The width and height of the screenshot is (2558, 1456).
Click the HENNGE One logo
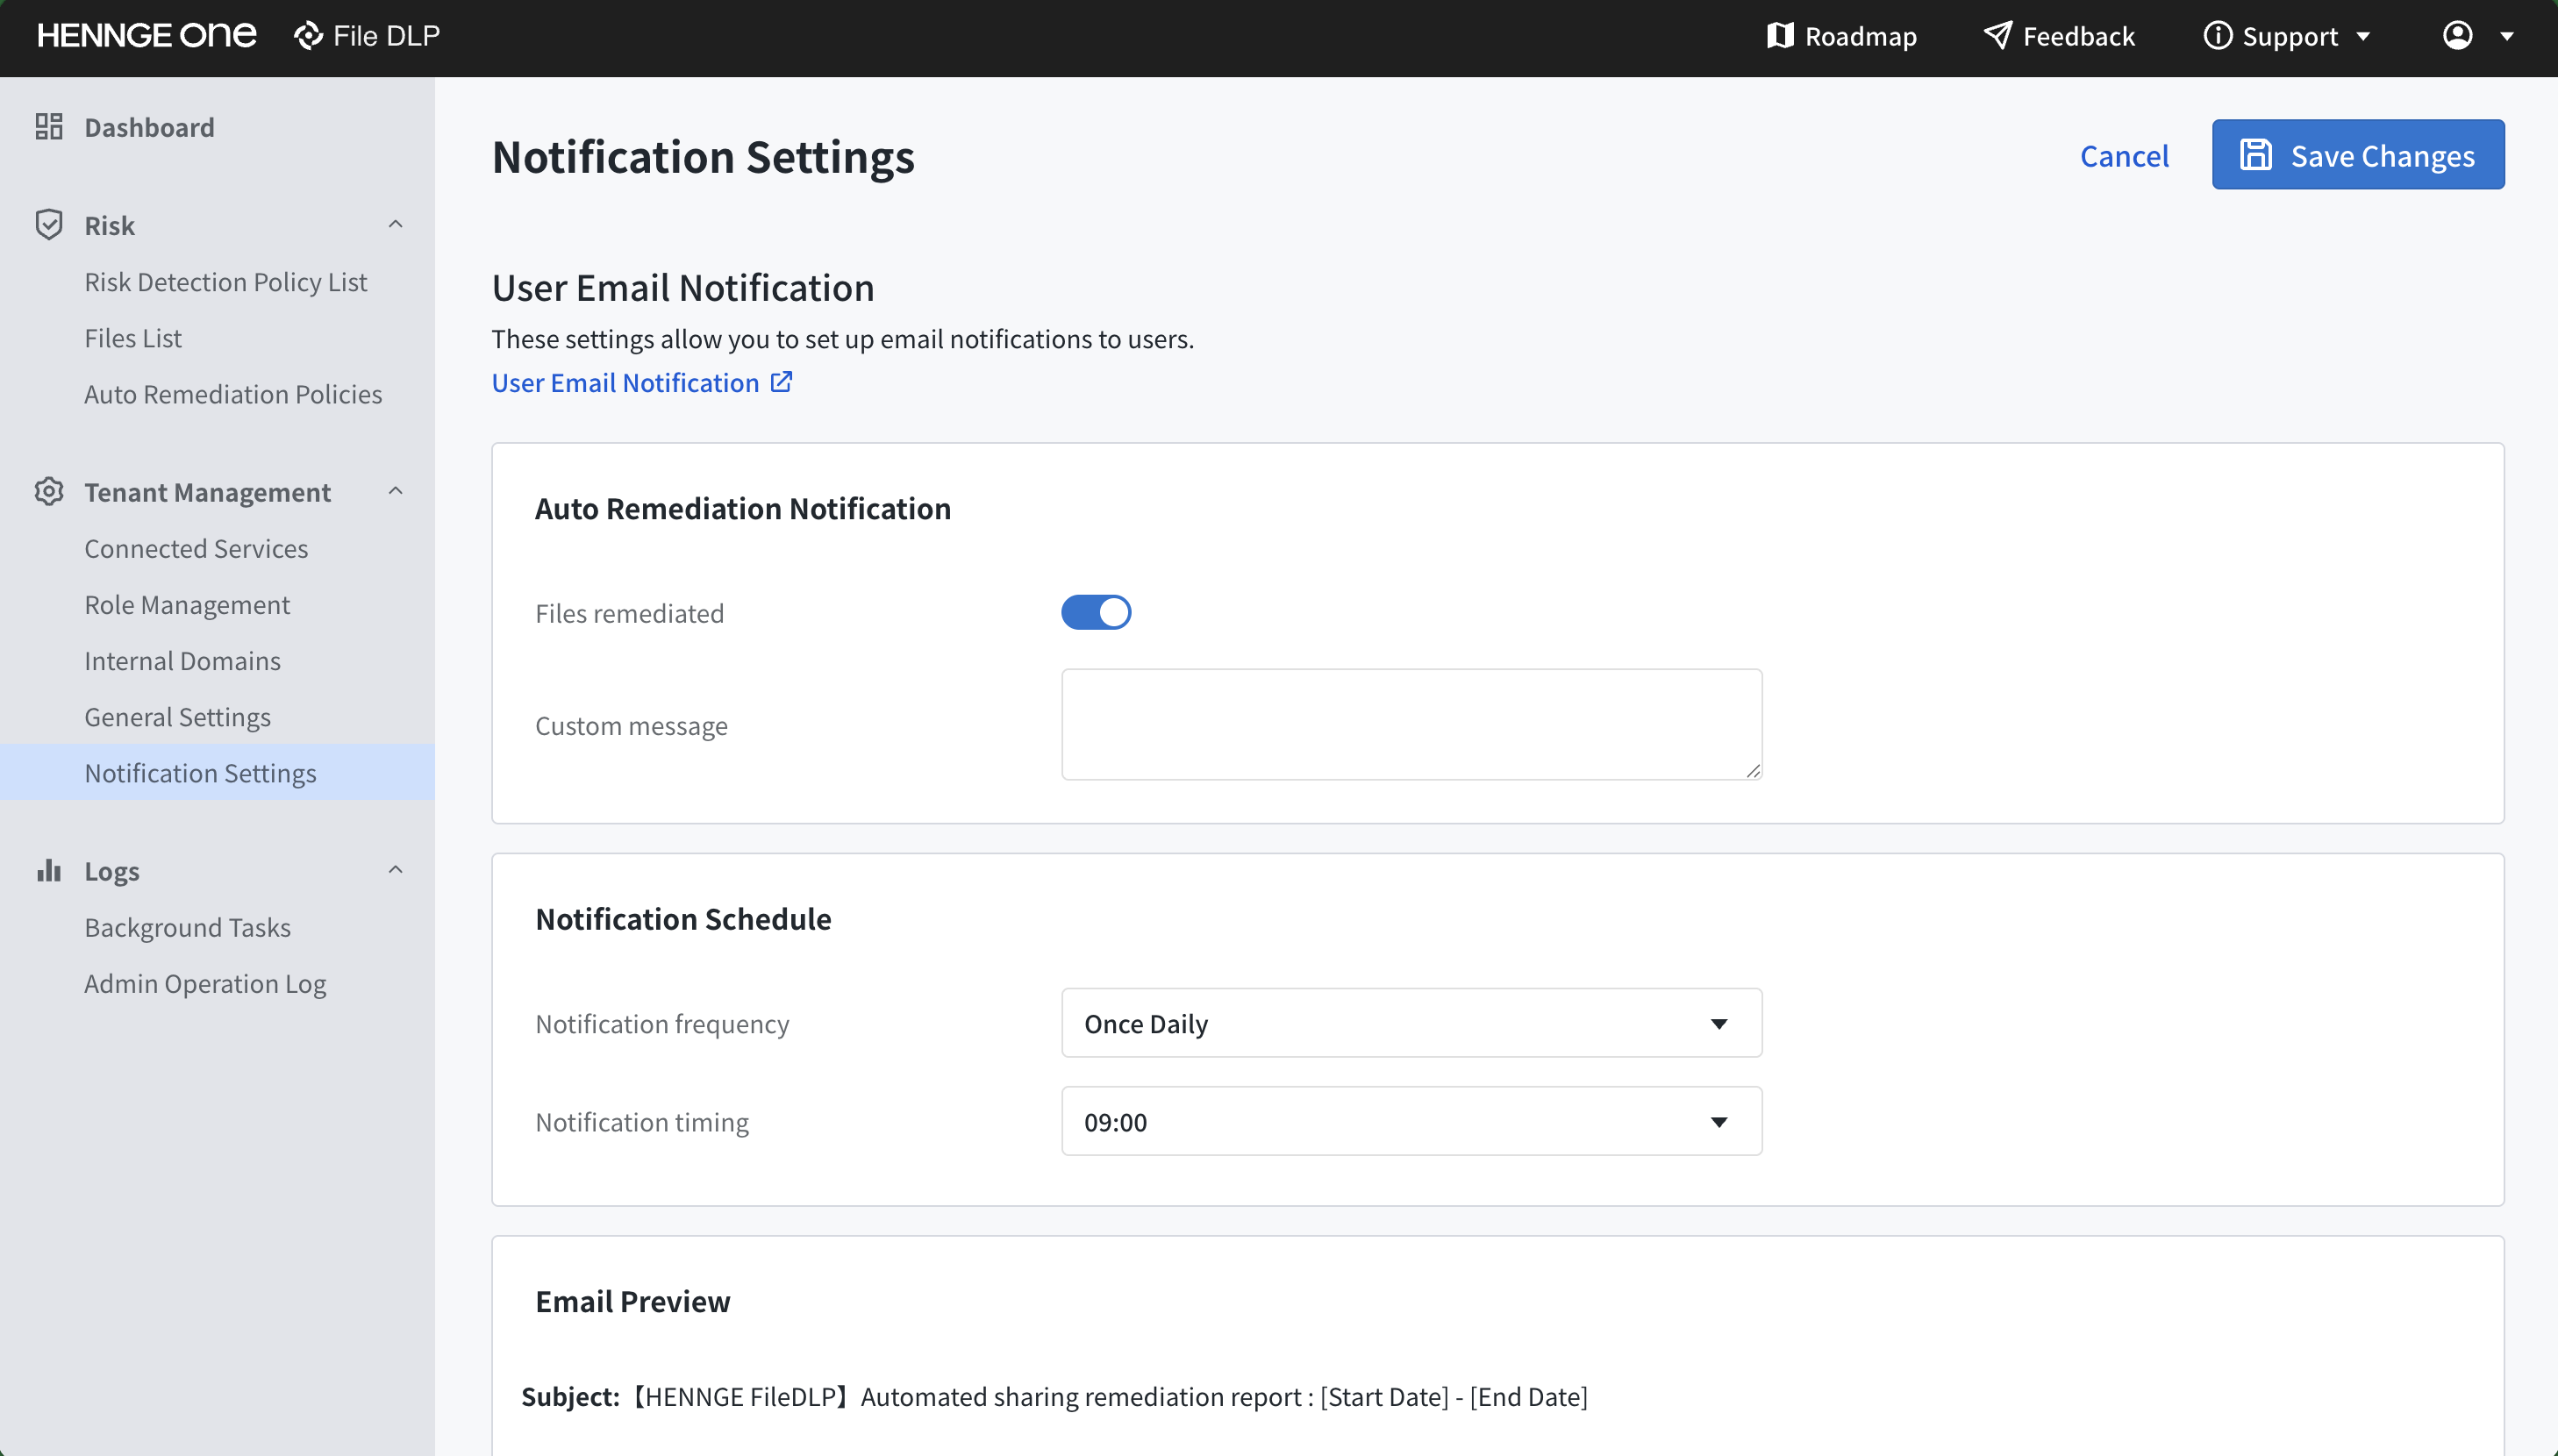tap(147, 36)
